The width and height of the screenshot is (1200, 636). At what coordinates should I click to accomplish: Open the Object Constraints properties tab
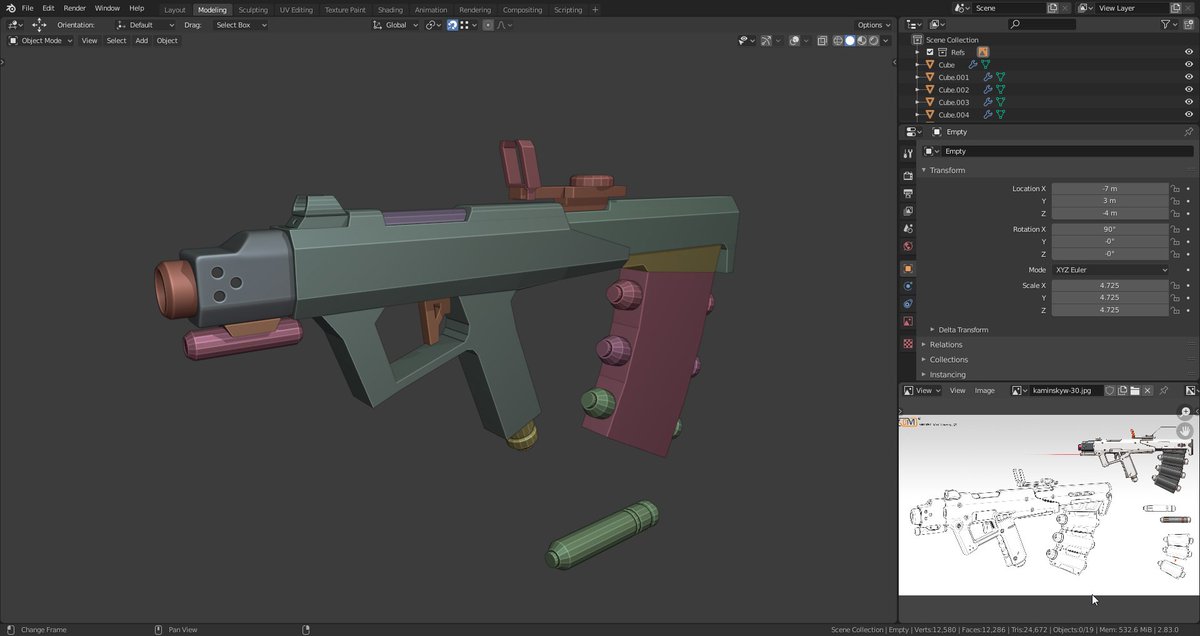(908, 304)
